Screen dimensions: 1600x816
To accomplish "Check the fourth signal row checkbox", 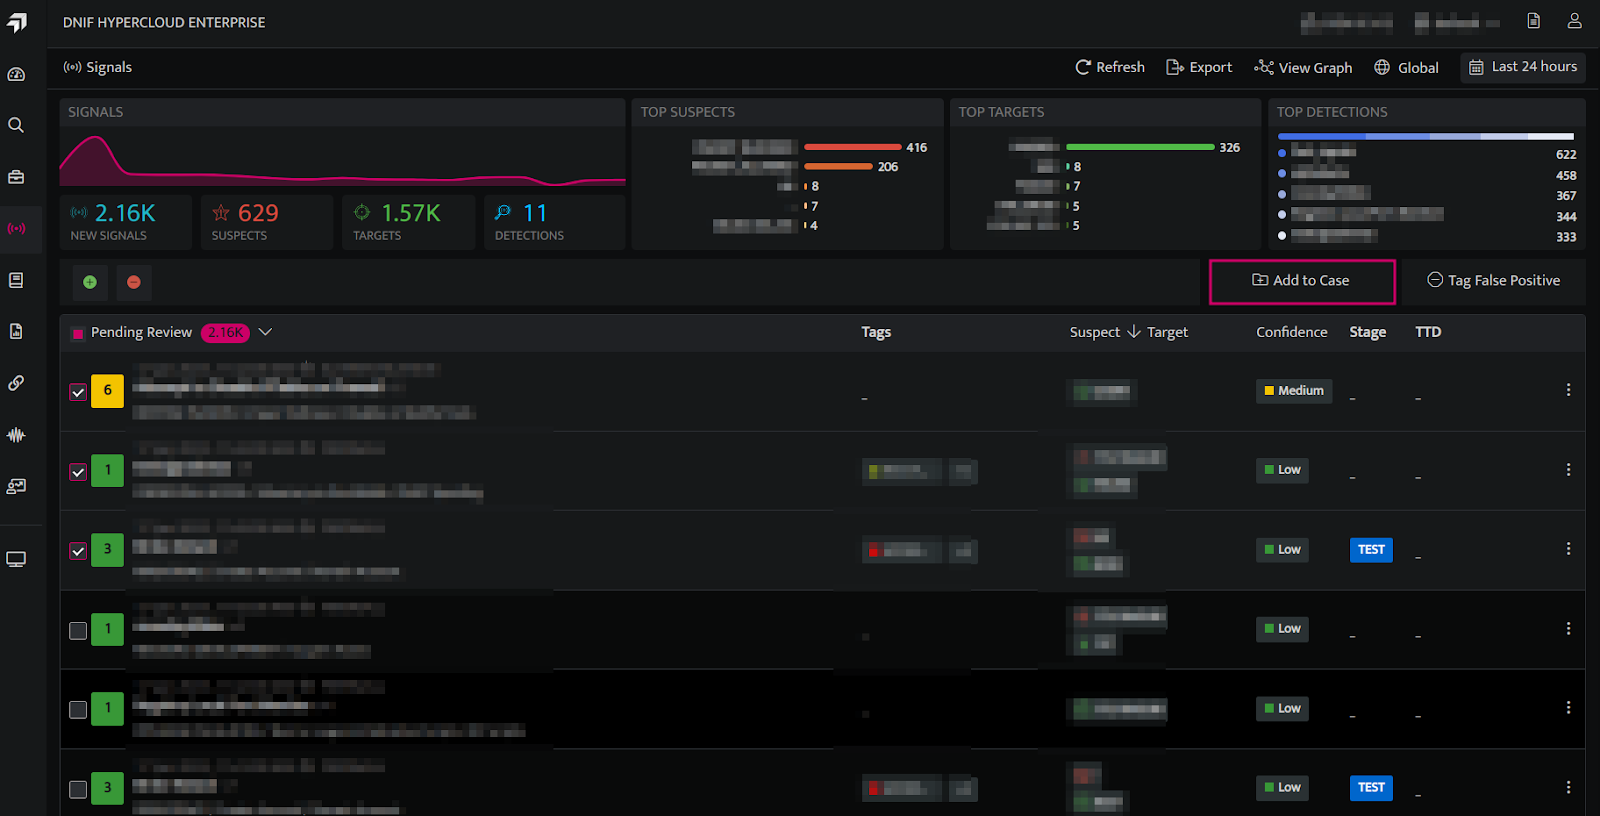I will coord(78,630).
